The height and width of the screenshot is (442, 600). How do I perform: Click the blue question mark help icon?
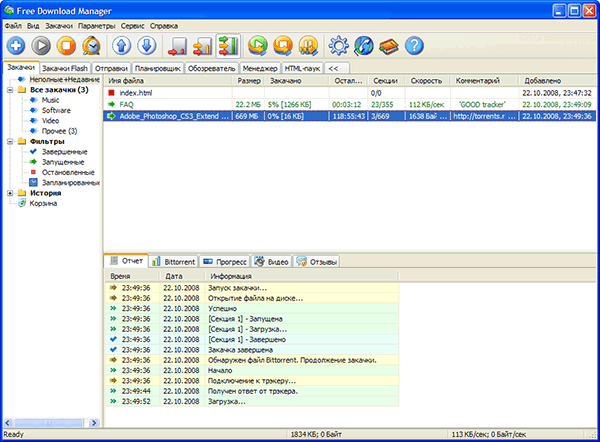coord(414,46)
